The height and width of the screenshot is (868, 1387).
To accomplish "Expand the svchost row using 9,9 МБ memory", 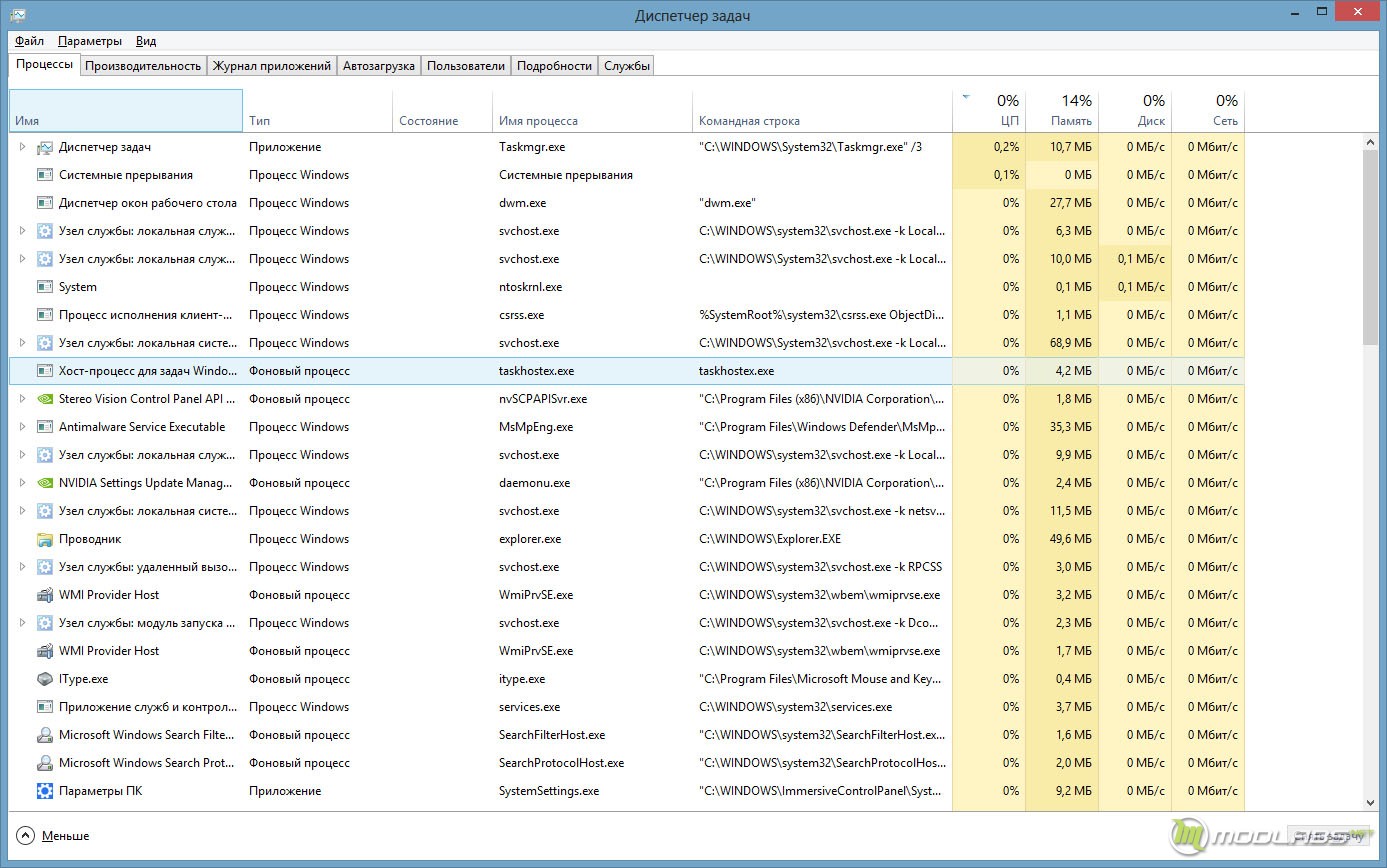I will click(23, 455).
